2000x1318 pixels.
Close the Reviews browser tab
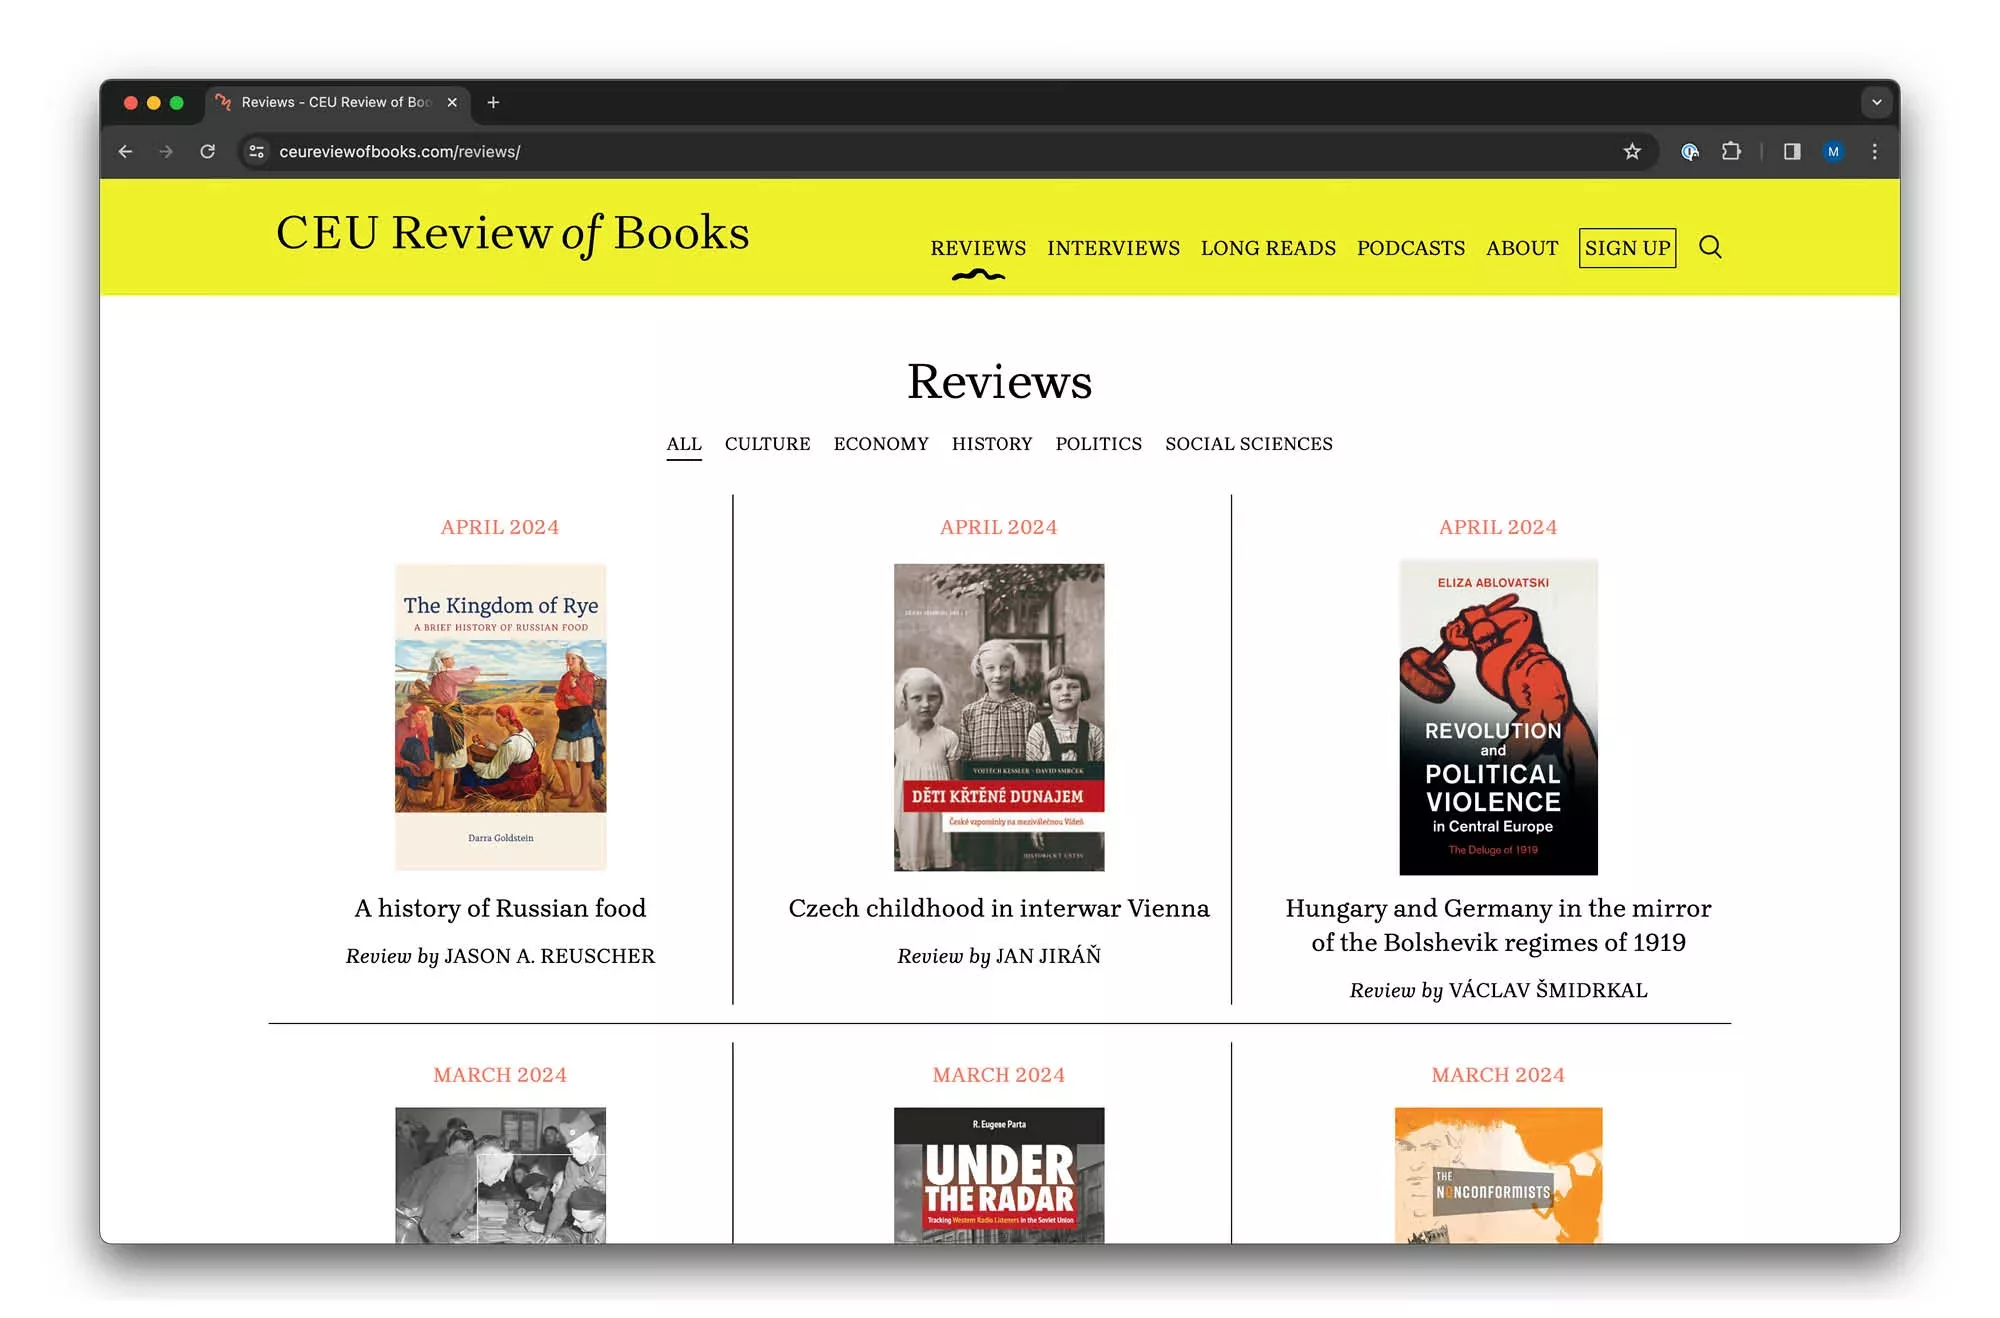[x=452, y=102]
